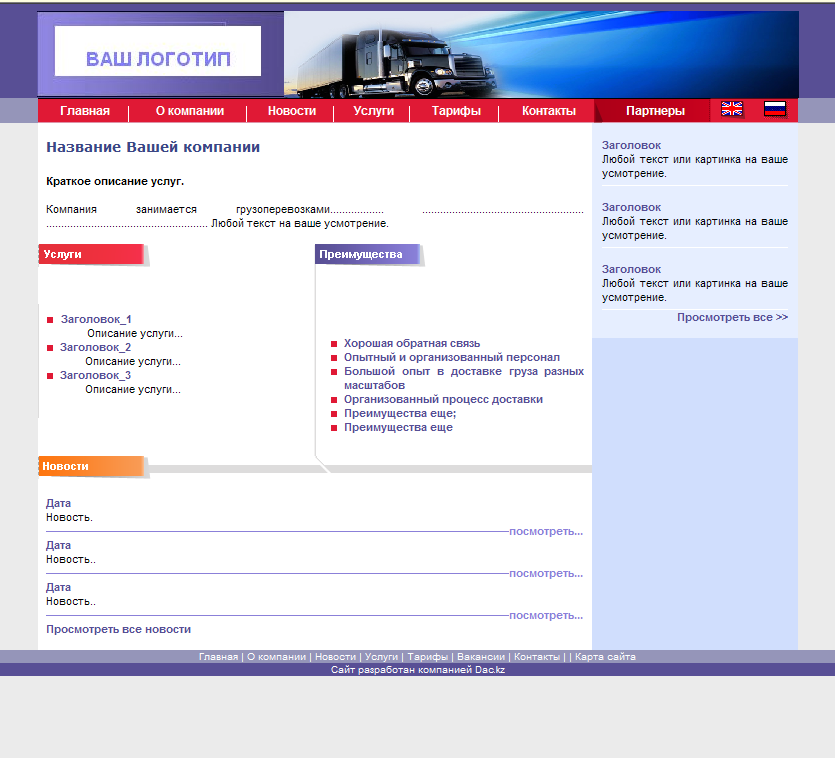Click the Услуги section header
This screenshot has height=758, width=835.
91,254
